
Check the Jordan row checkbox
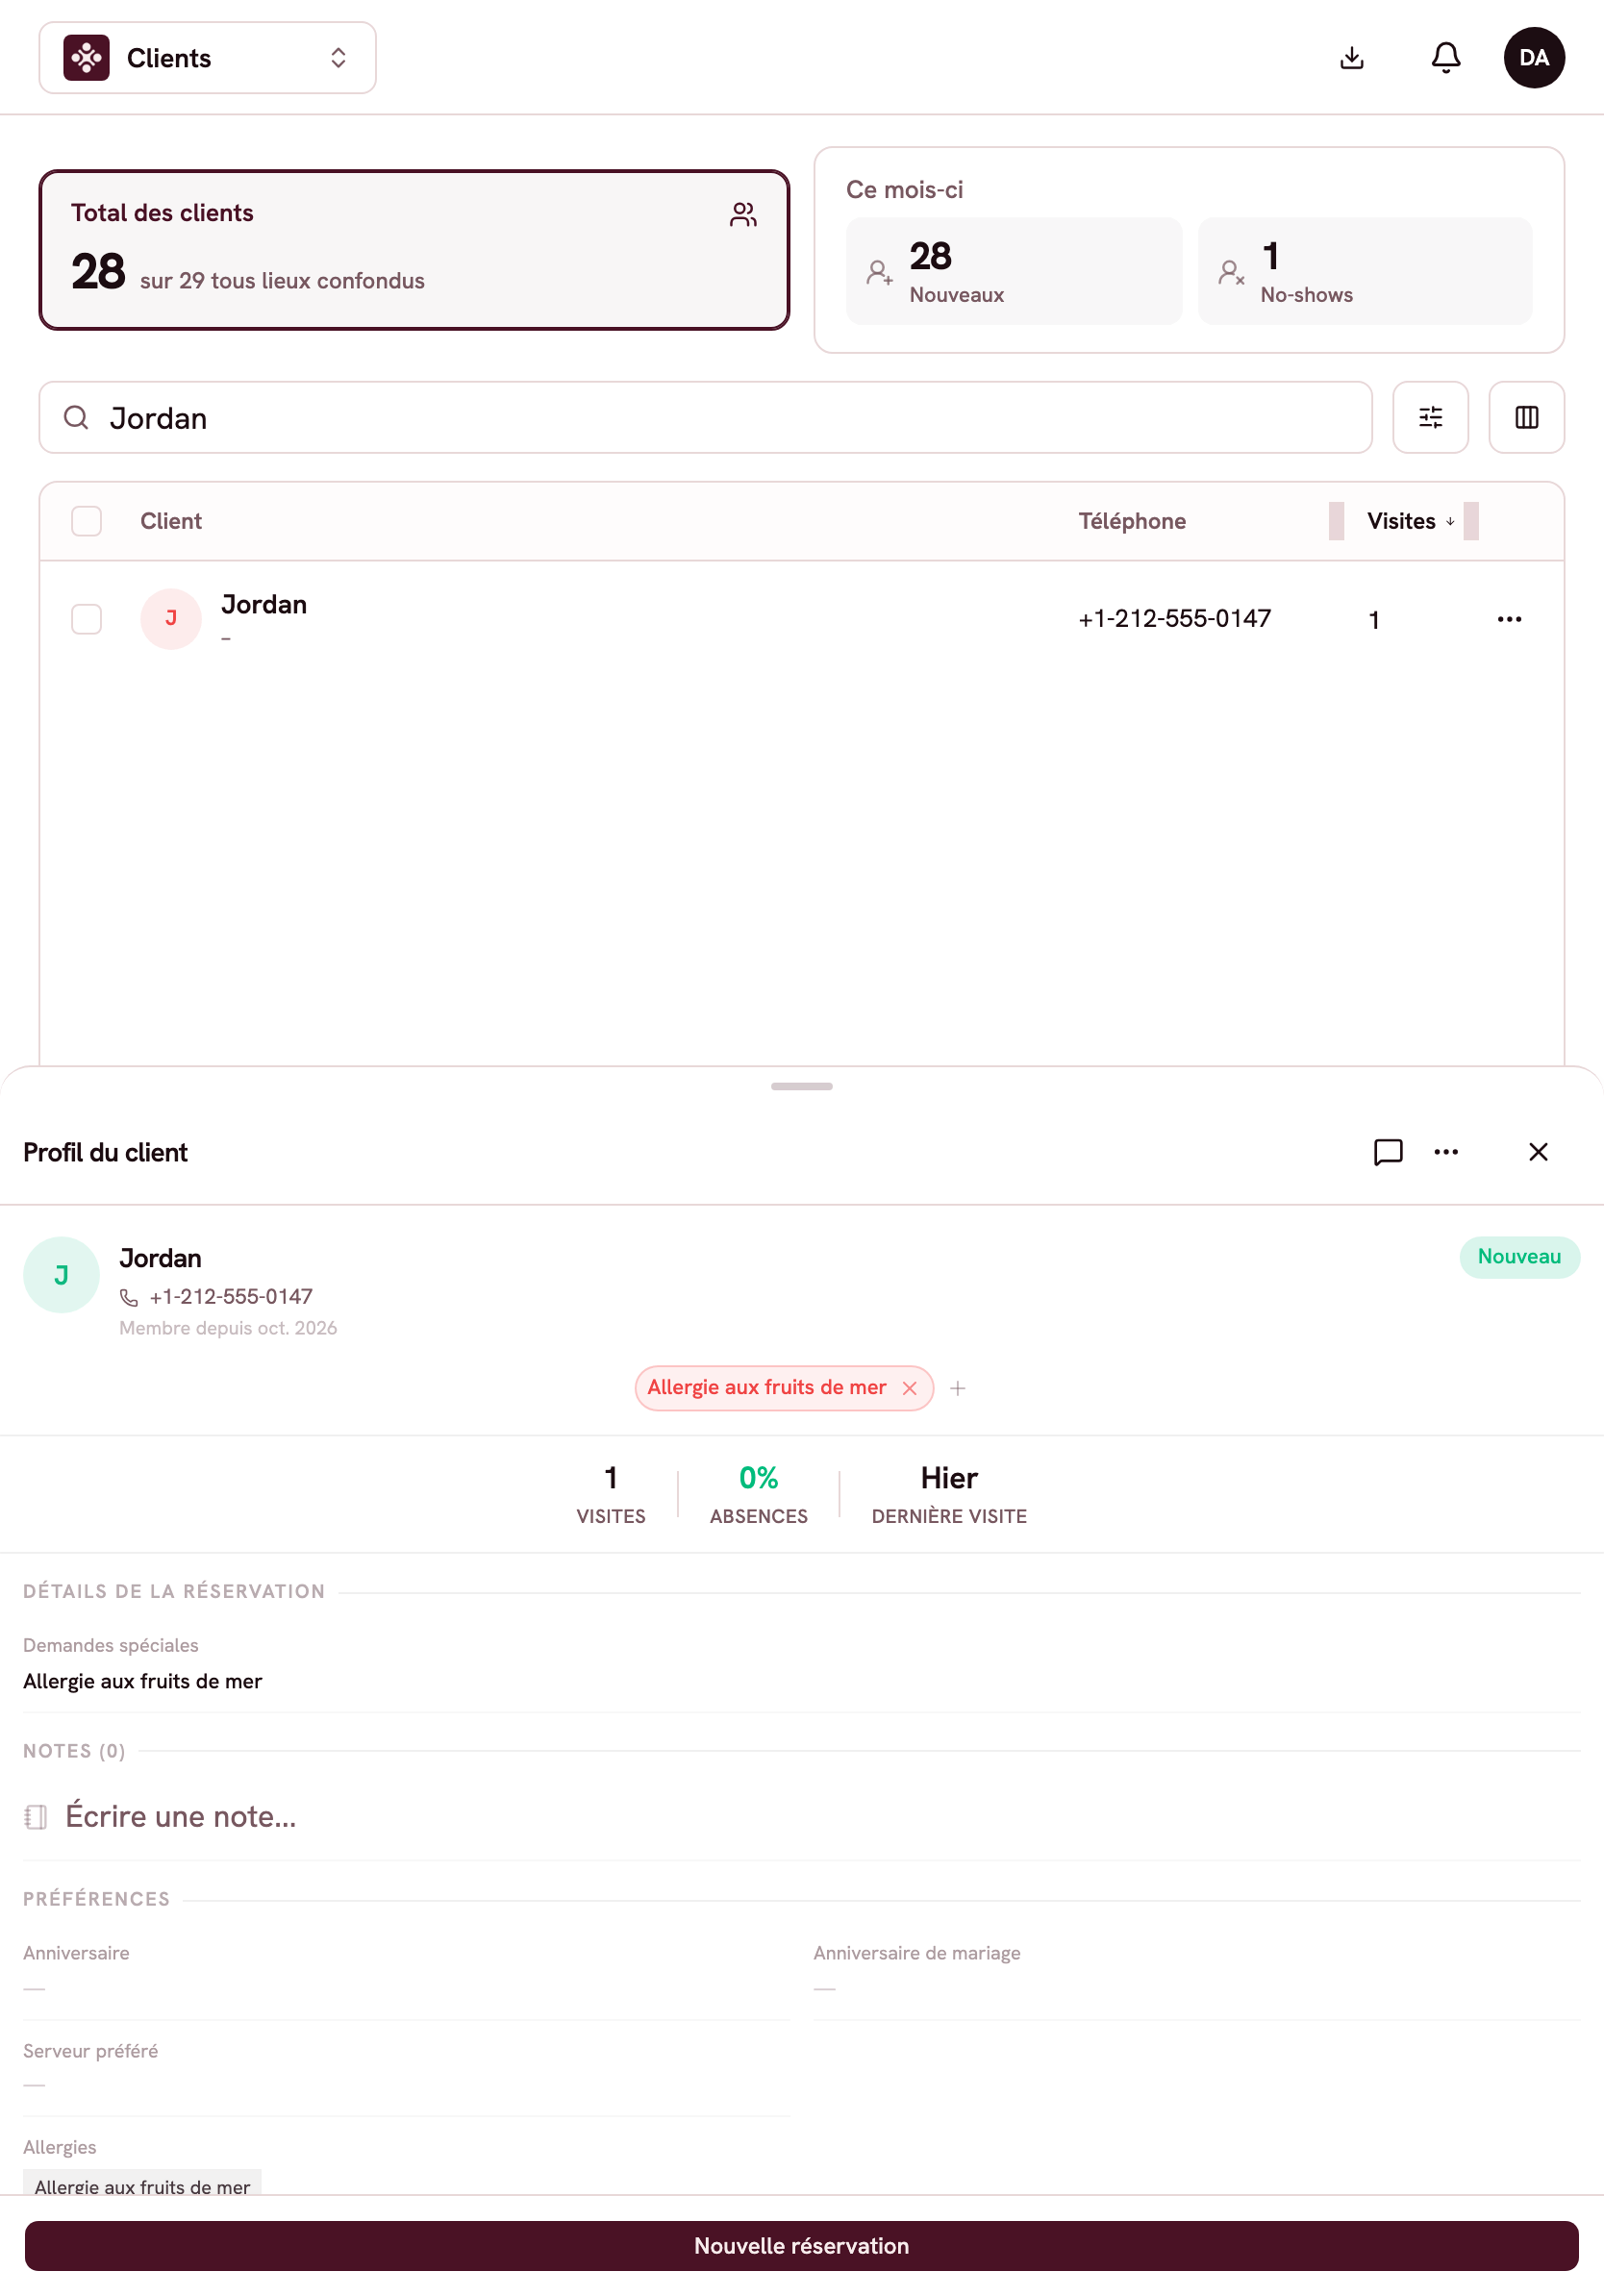click(87, 619)
